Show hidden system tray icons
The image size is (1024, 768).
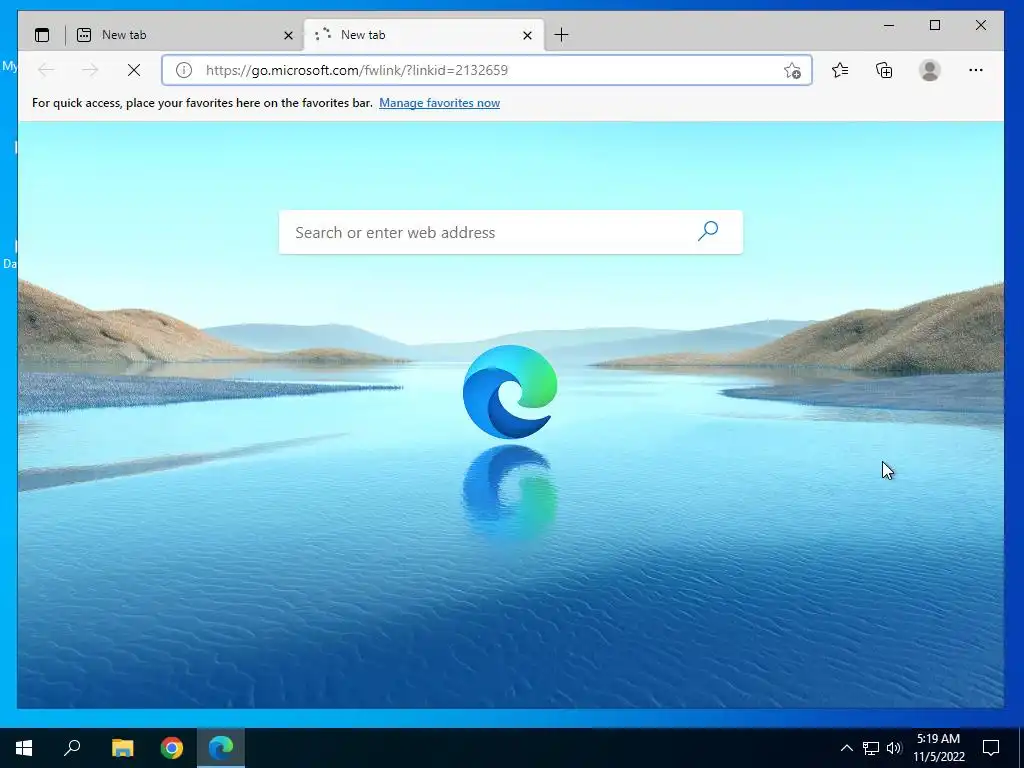[846, 748]
